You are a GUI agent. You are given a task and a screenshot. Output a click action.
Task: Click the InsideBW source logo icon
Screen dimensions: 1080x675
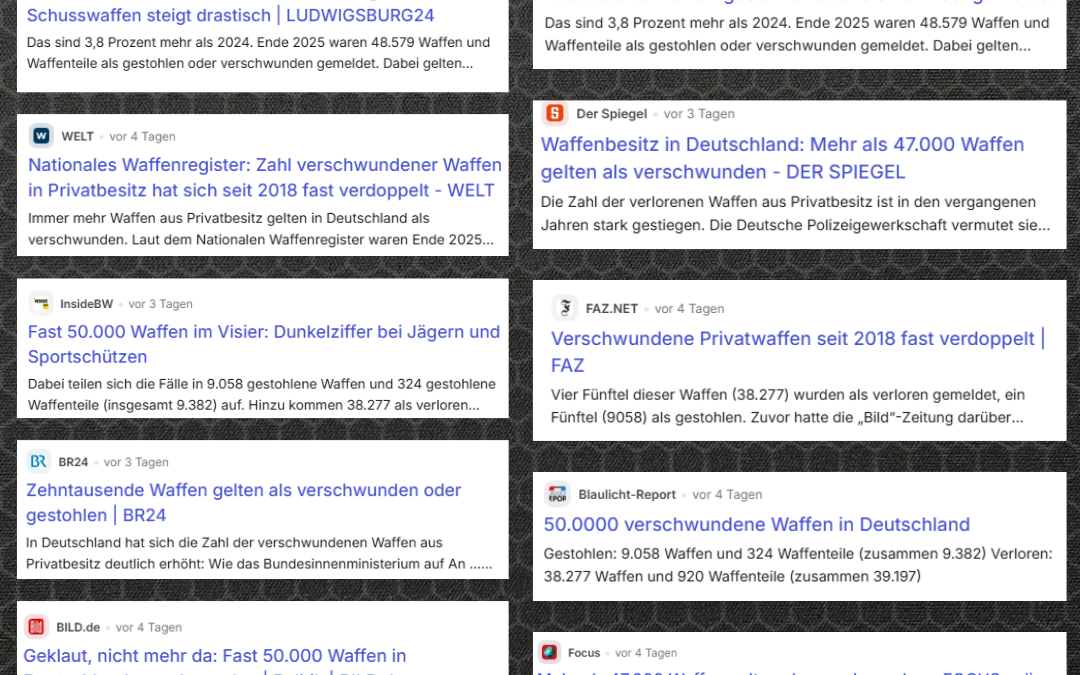(41, 304)
